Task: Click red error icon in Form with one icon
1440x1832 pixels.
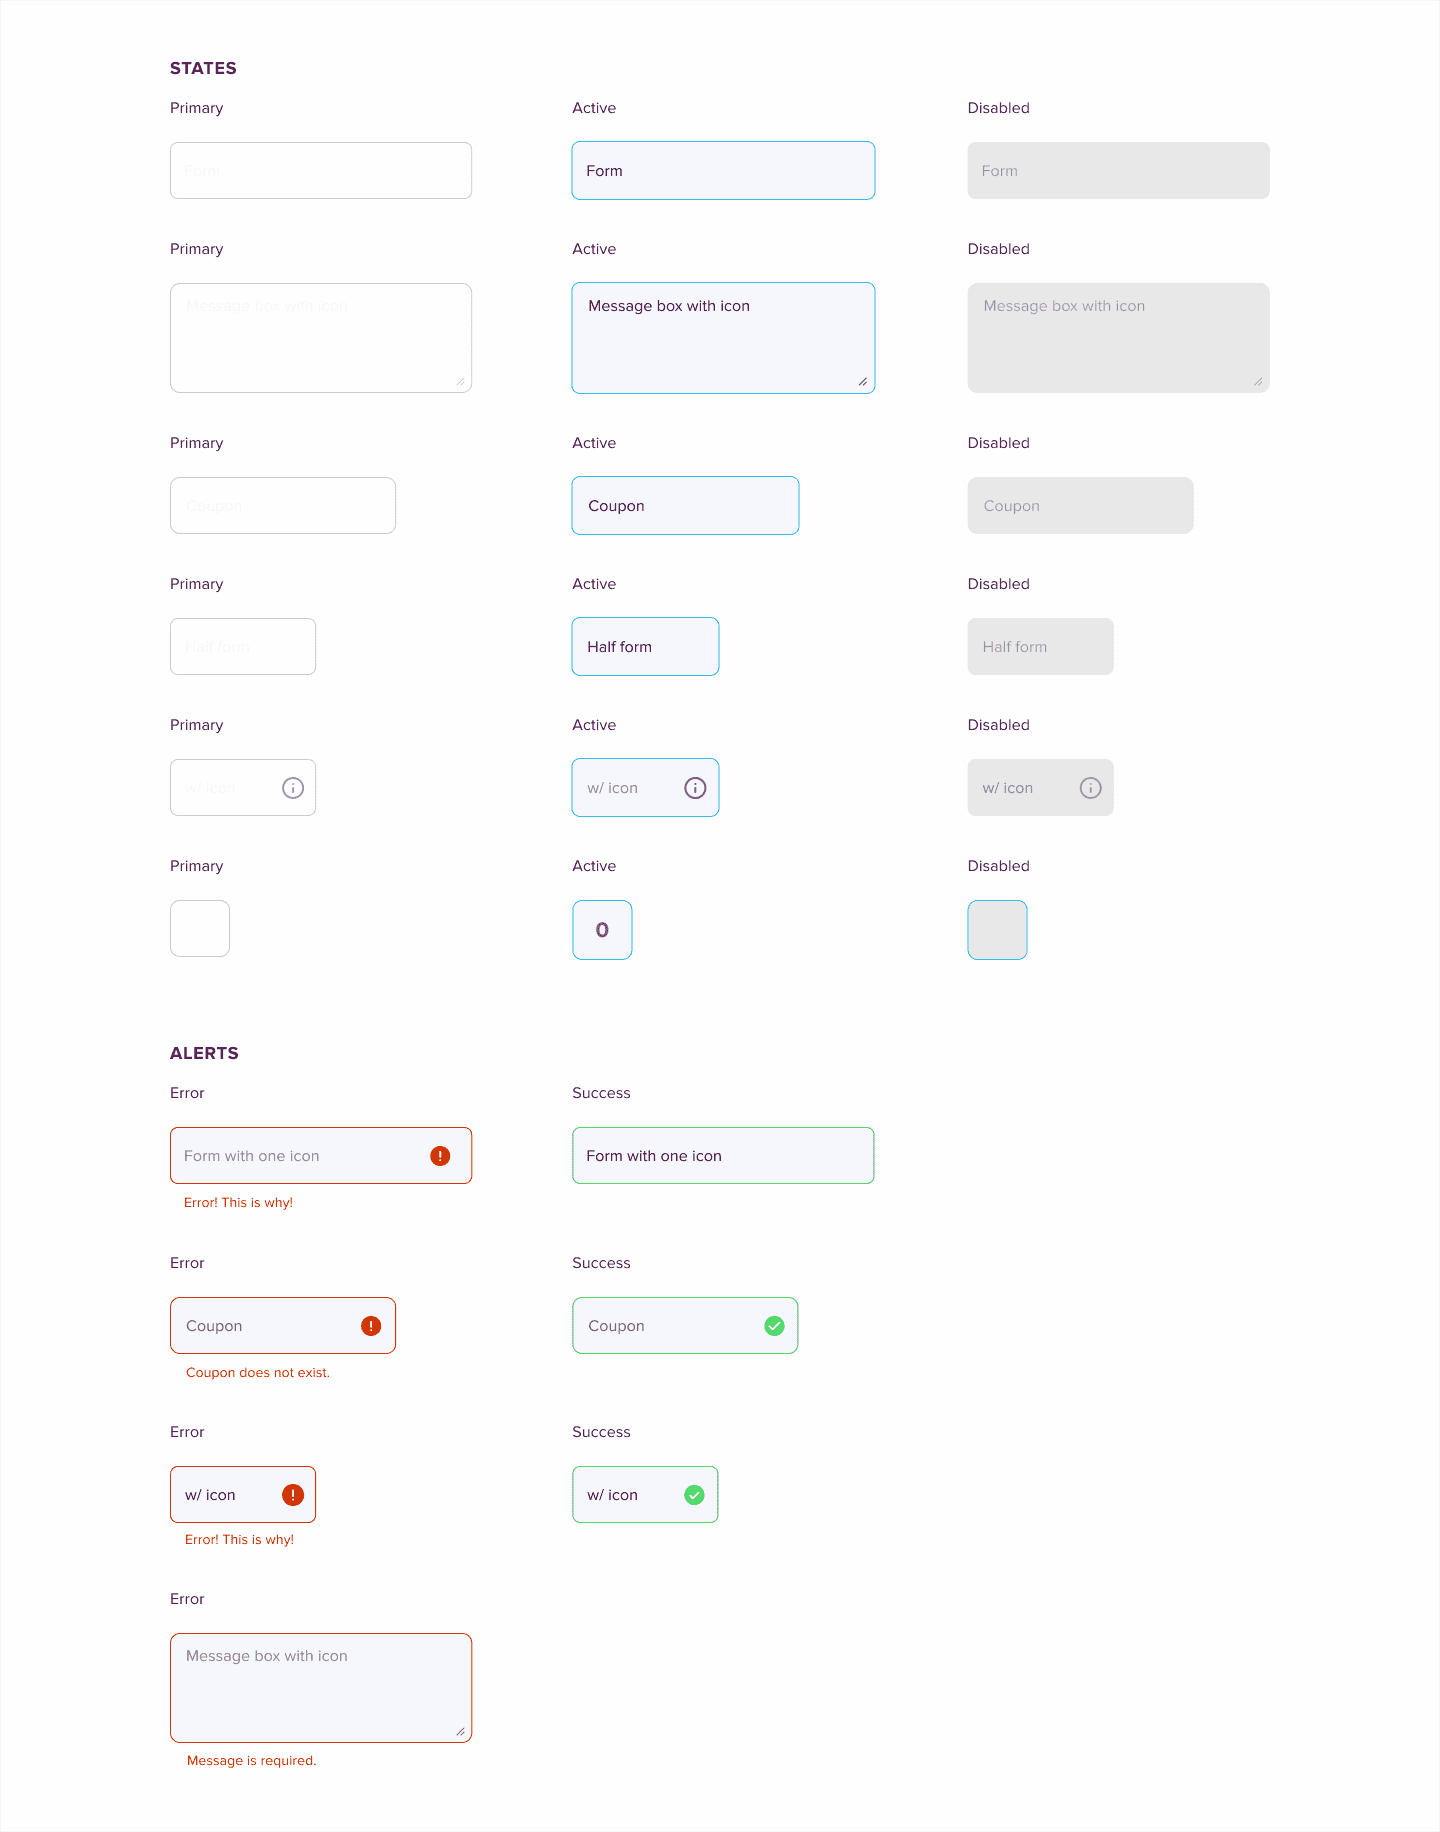Action: [x=440, y=1156]
